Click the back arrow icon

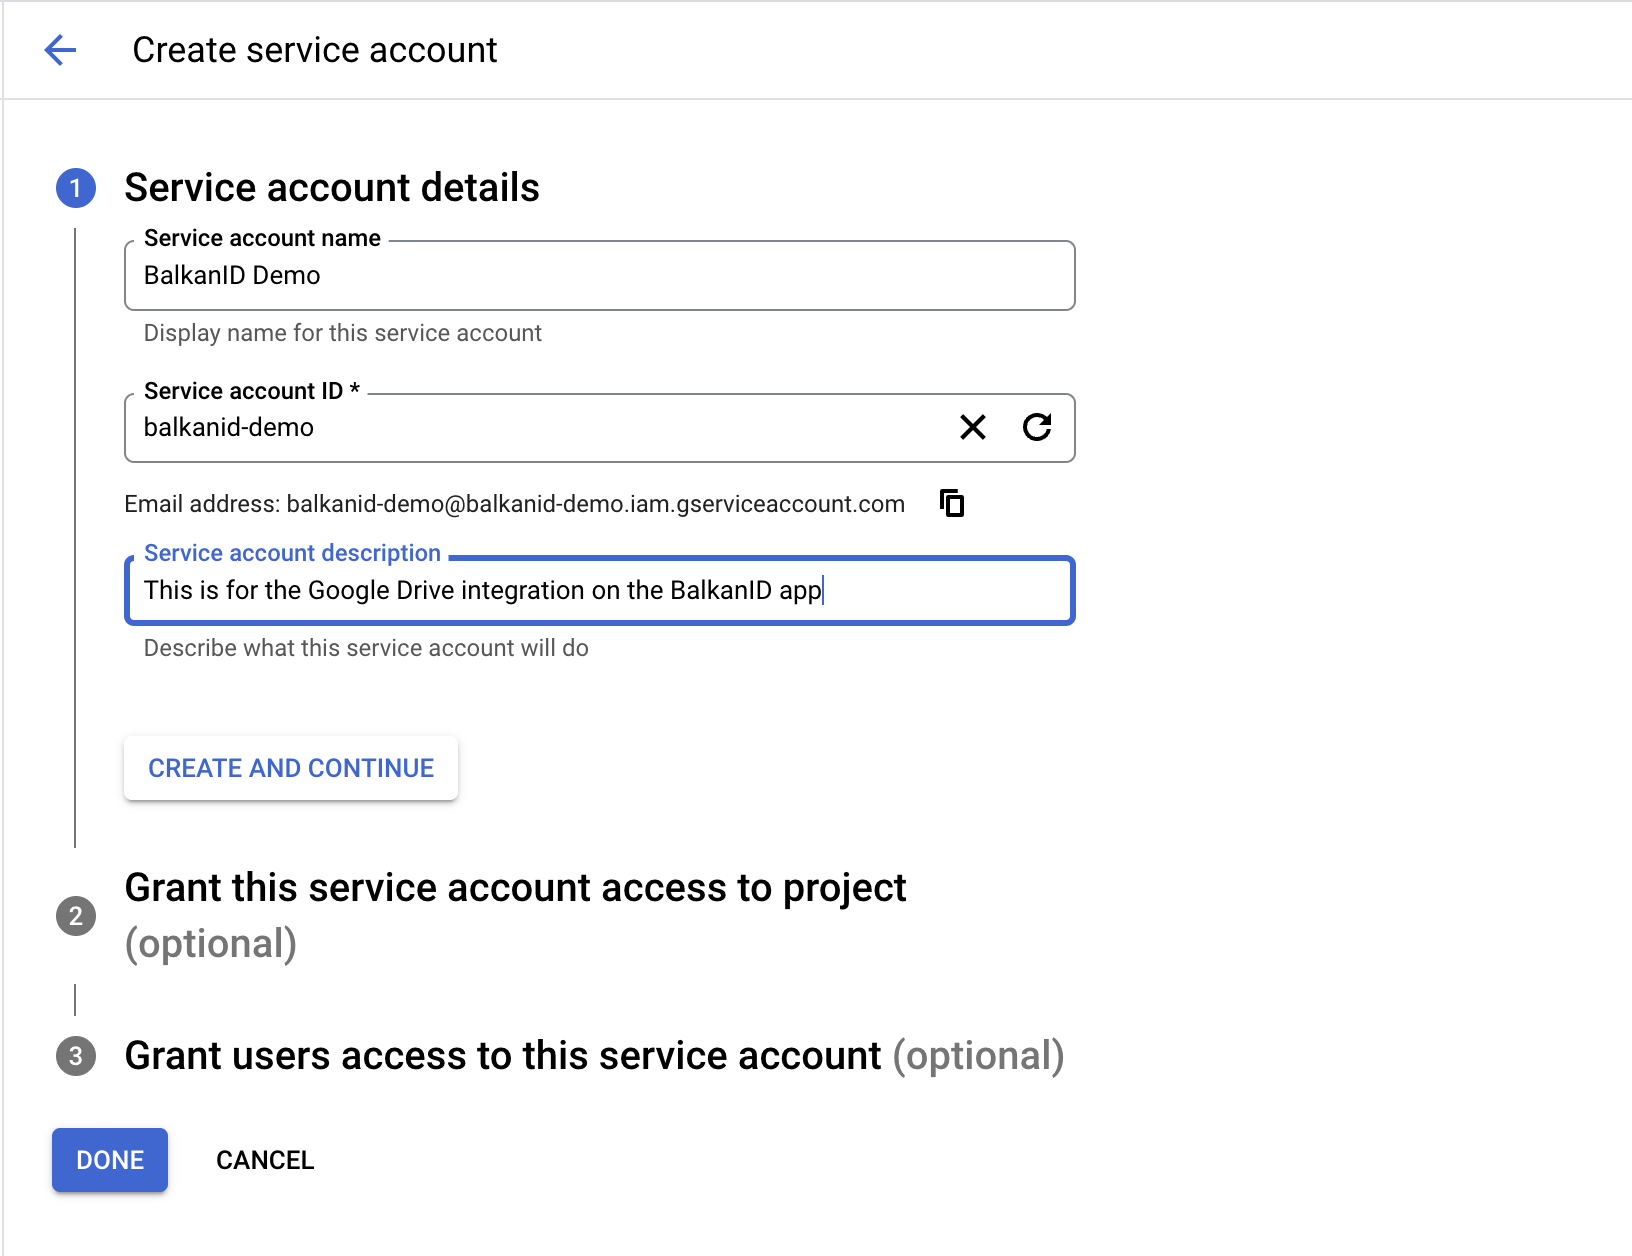pos(61,50)
